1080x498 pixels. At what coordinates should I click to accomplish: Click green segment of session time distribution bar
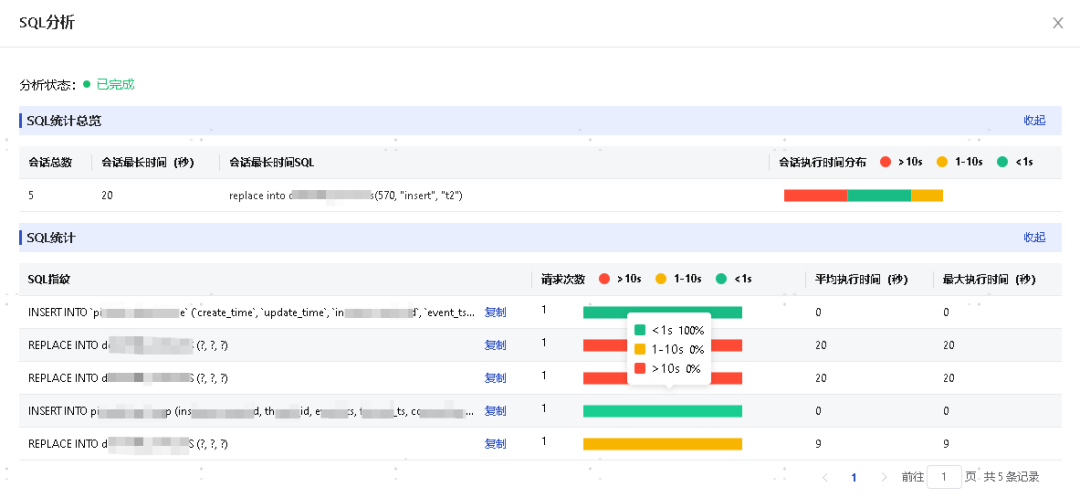point(879,196)
